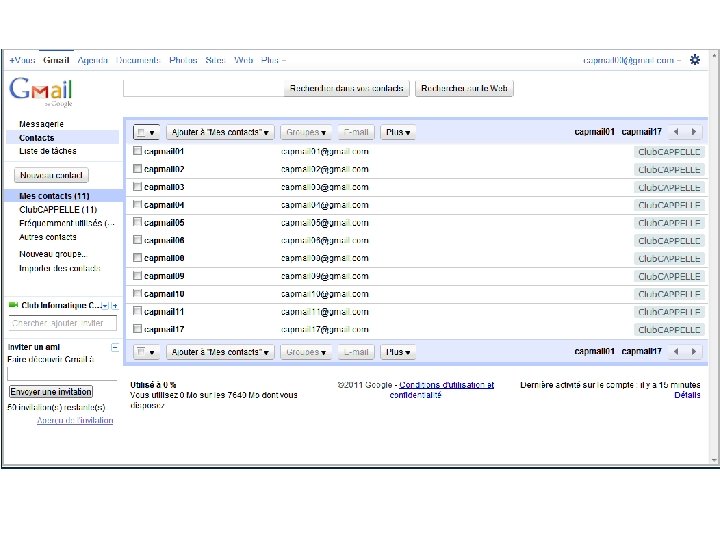Screen dimensions: 720x540
Task: Click the Détails link for account activity
Action: [687, 395]
